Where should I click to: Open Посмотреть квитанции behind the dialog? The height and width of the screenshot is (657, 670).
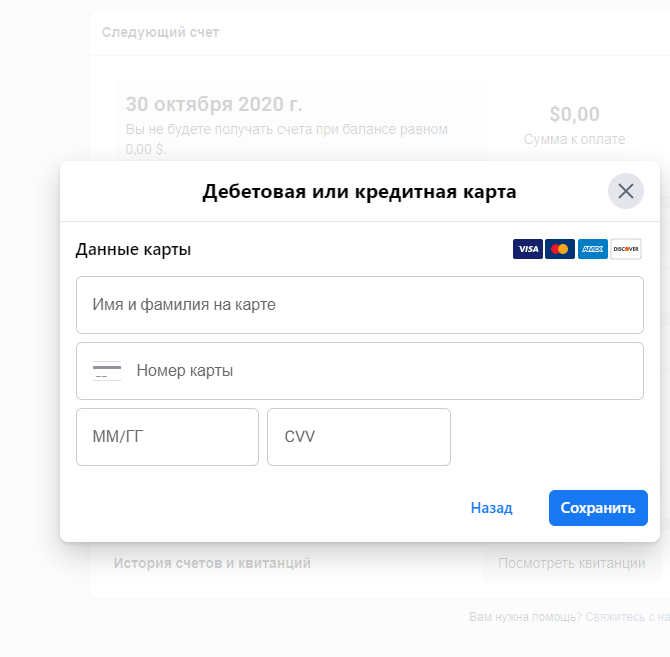571,563
